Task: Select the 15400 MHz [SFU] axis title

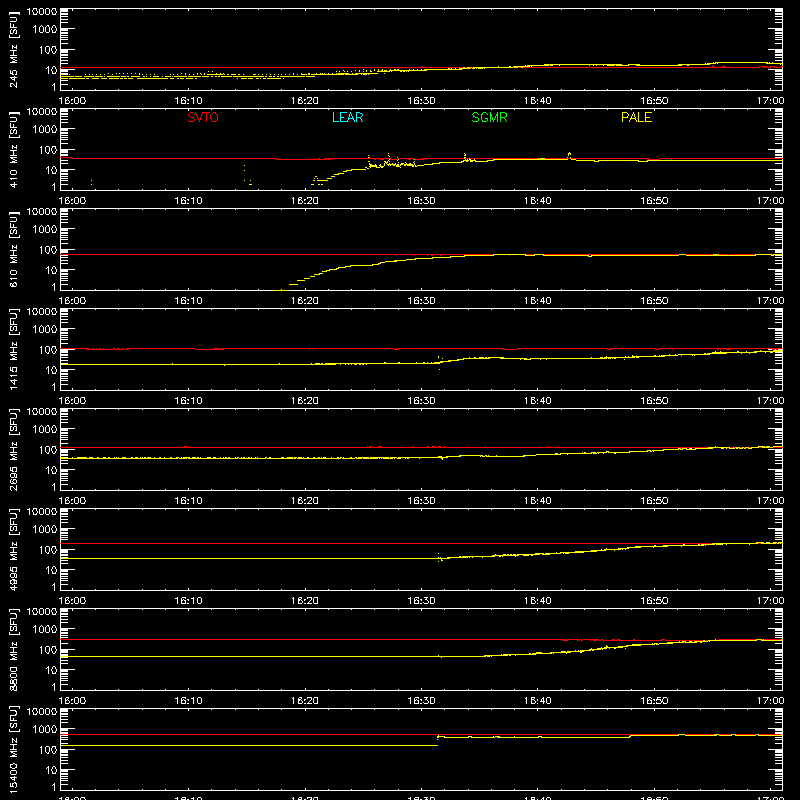Action: click(x=13, y=749)
